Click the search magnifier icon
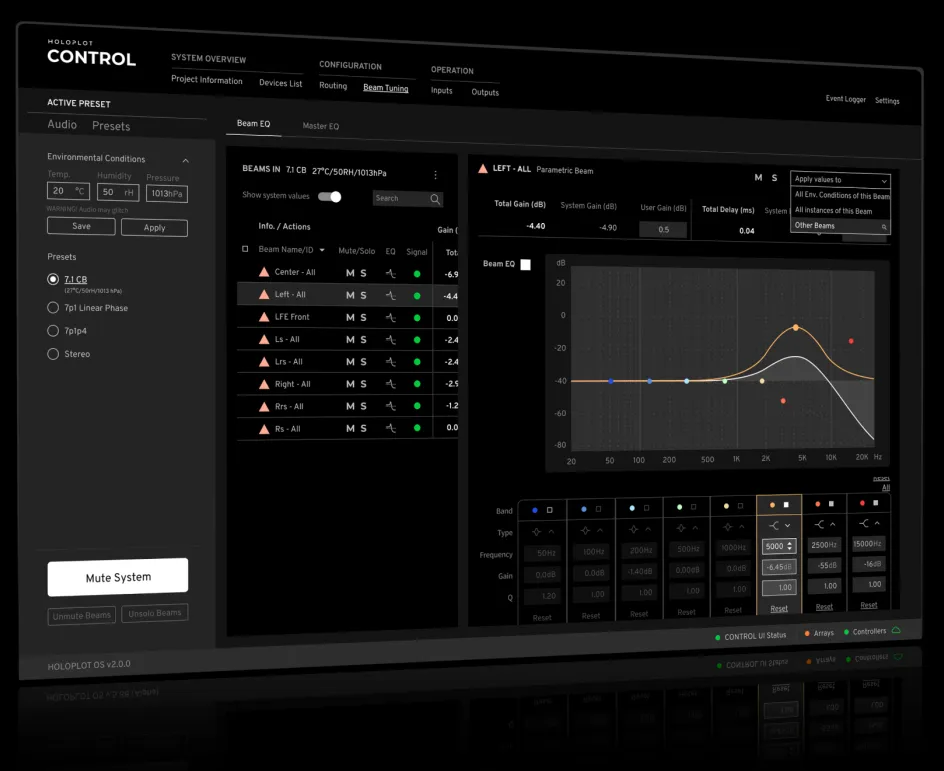 pos(435,199)
